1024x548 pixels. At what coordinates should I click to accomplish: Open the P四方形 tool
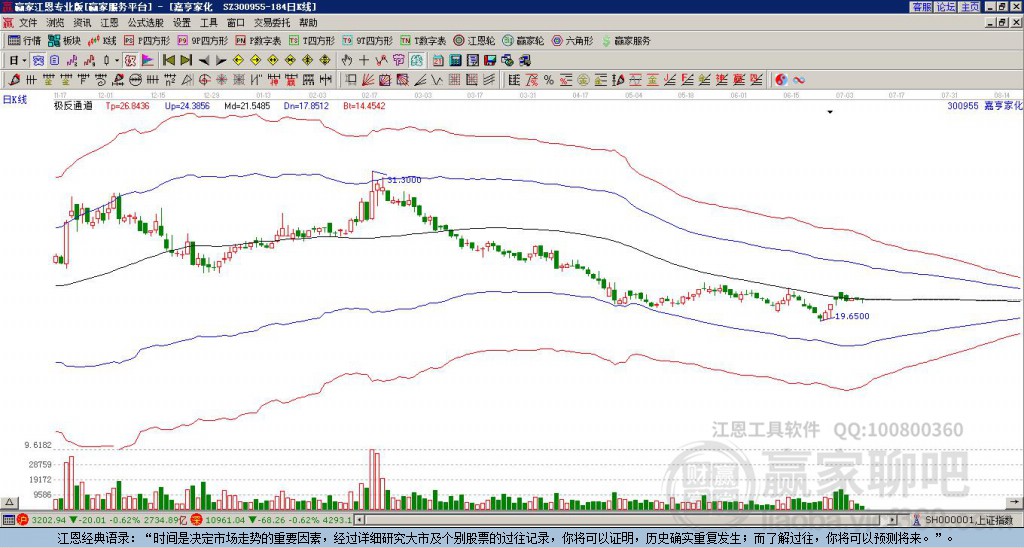147,40
